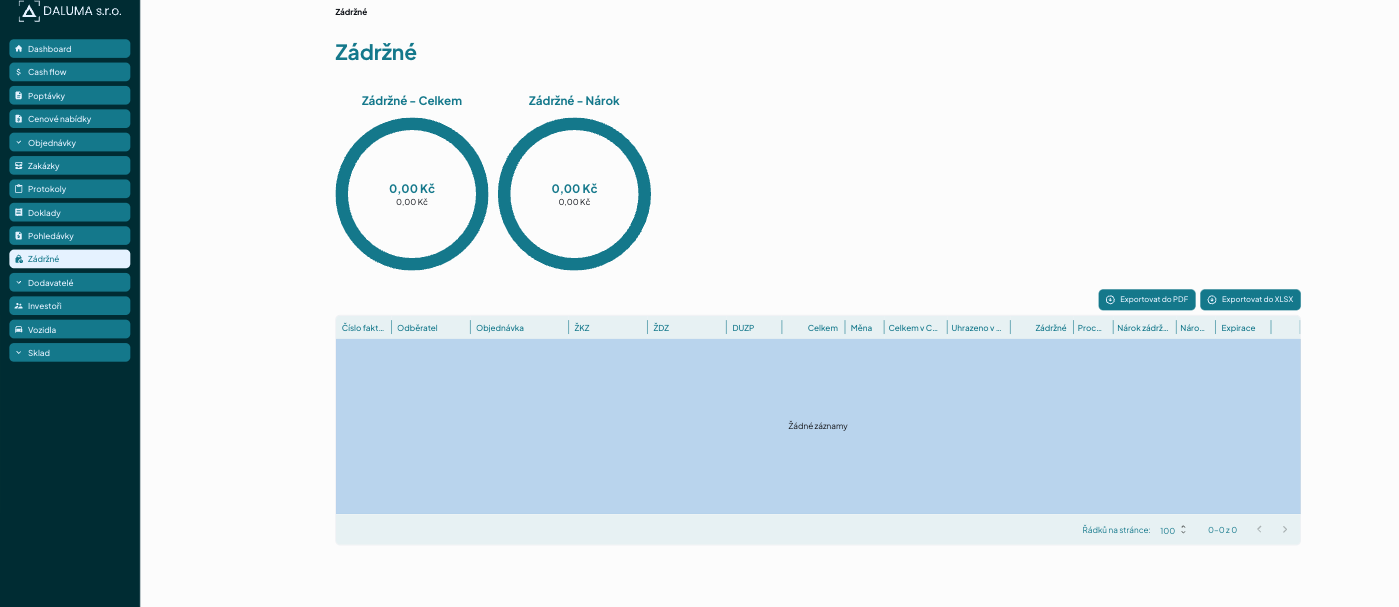The height and width of the screenshot is (607, 1399).
Task: Open Poptávky document icon in sidebar
Action: click(19, 96)
